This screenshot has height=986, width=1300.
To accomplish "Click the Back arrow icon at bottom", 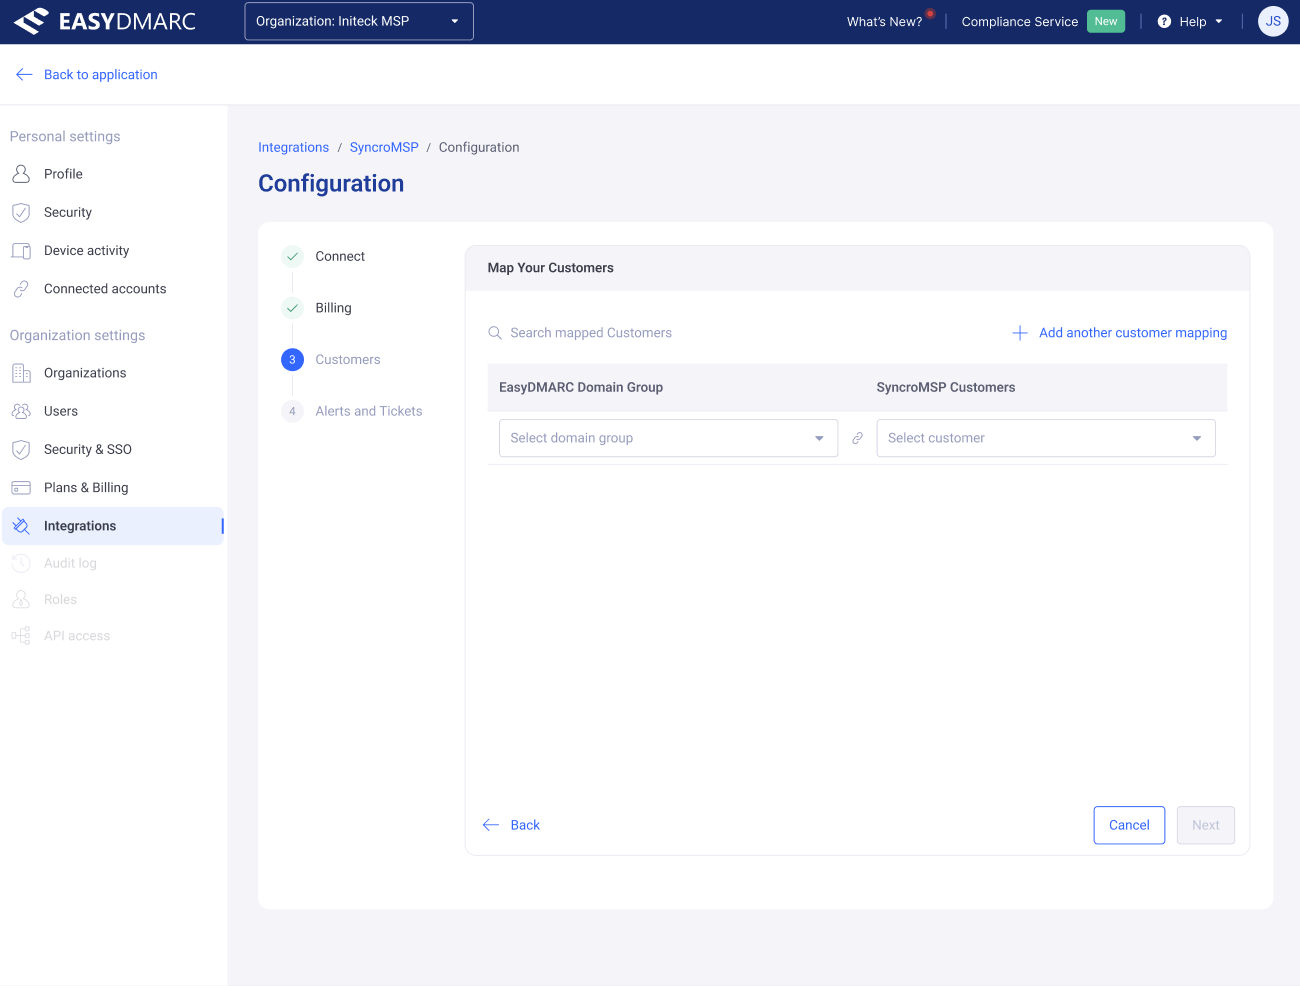I will [x=491, y=825].
